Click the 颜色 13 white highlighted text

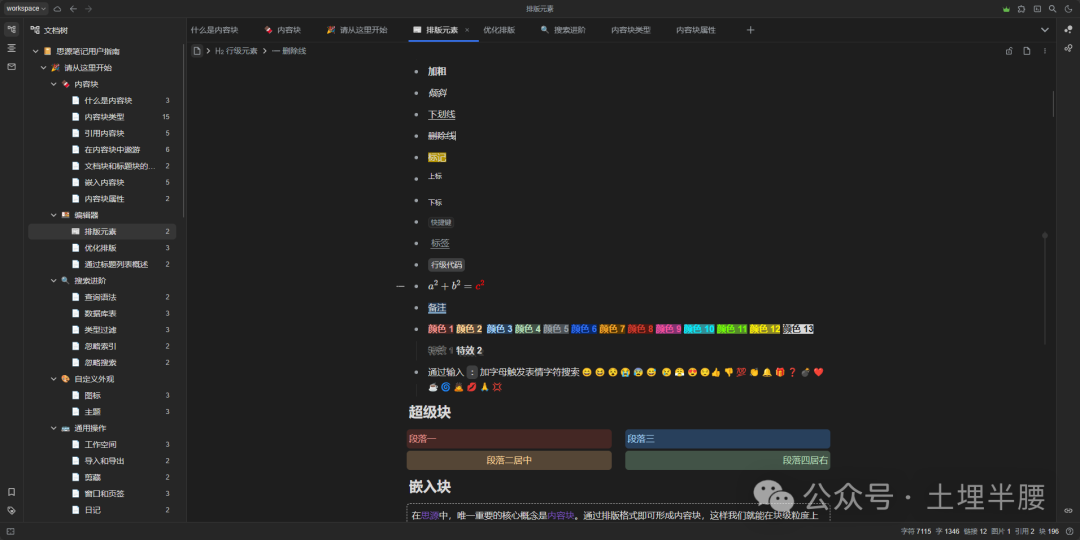[798, 329]
